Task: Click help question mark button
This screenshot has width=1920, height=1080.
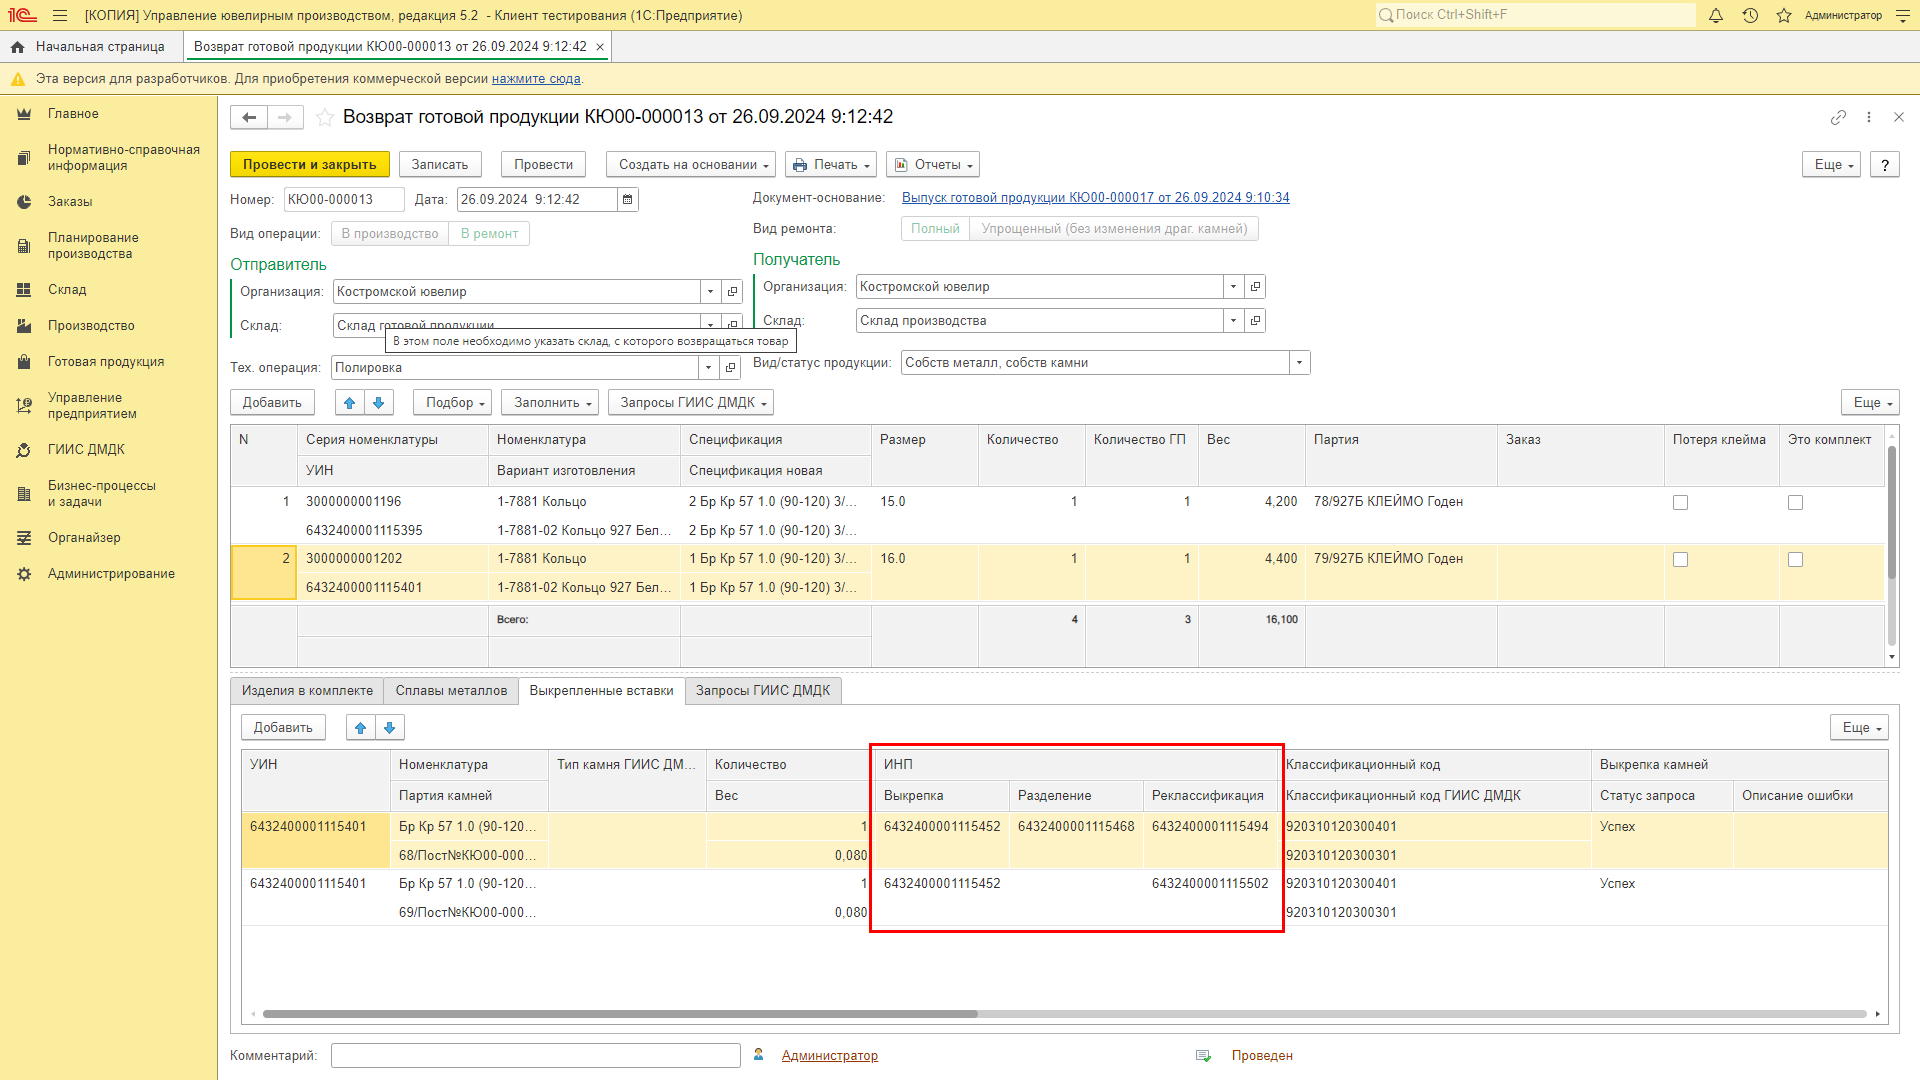Action: pos(1885,165)
